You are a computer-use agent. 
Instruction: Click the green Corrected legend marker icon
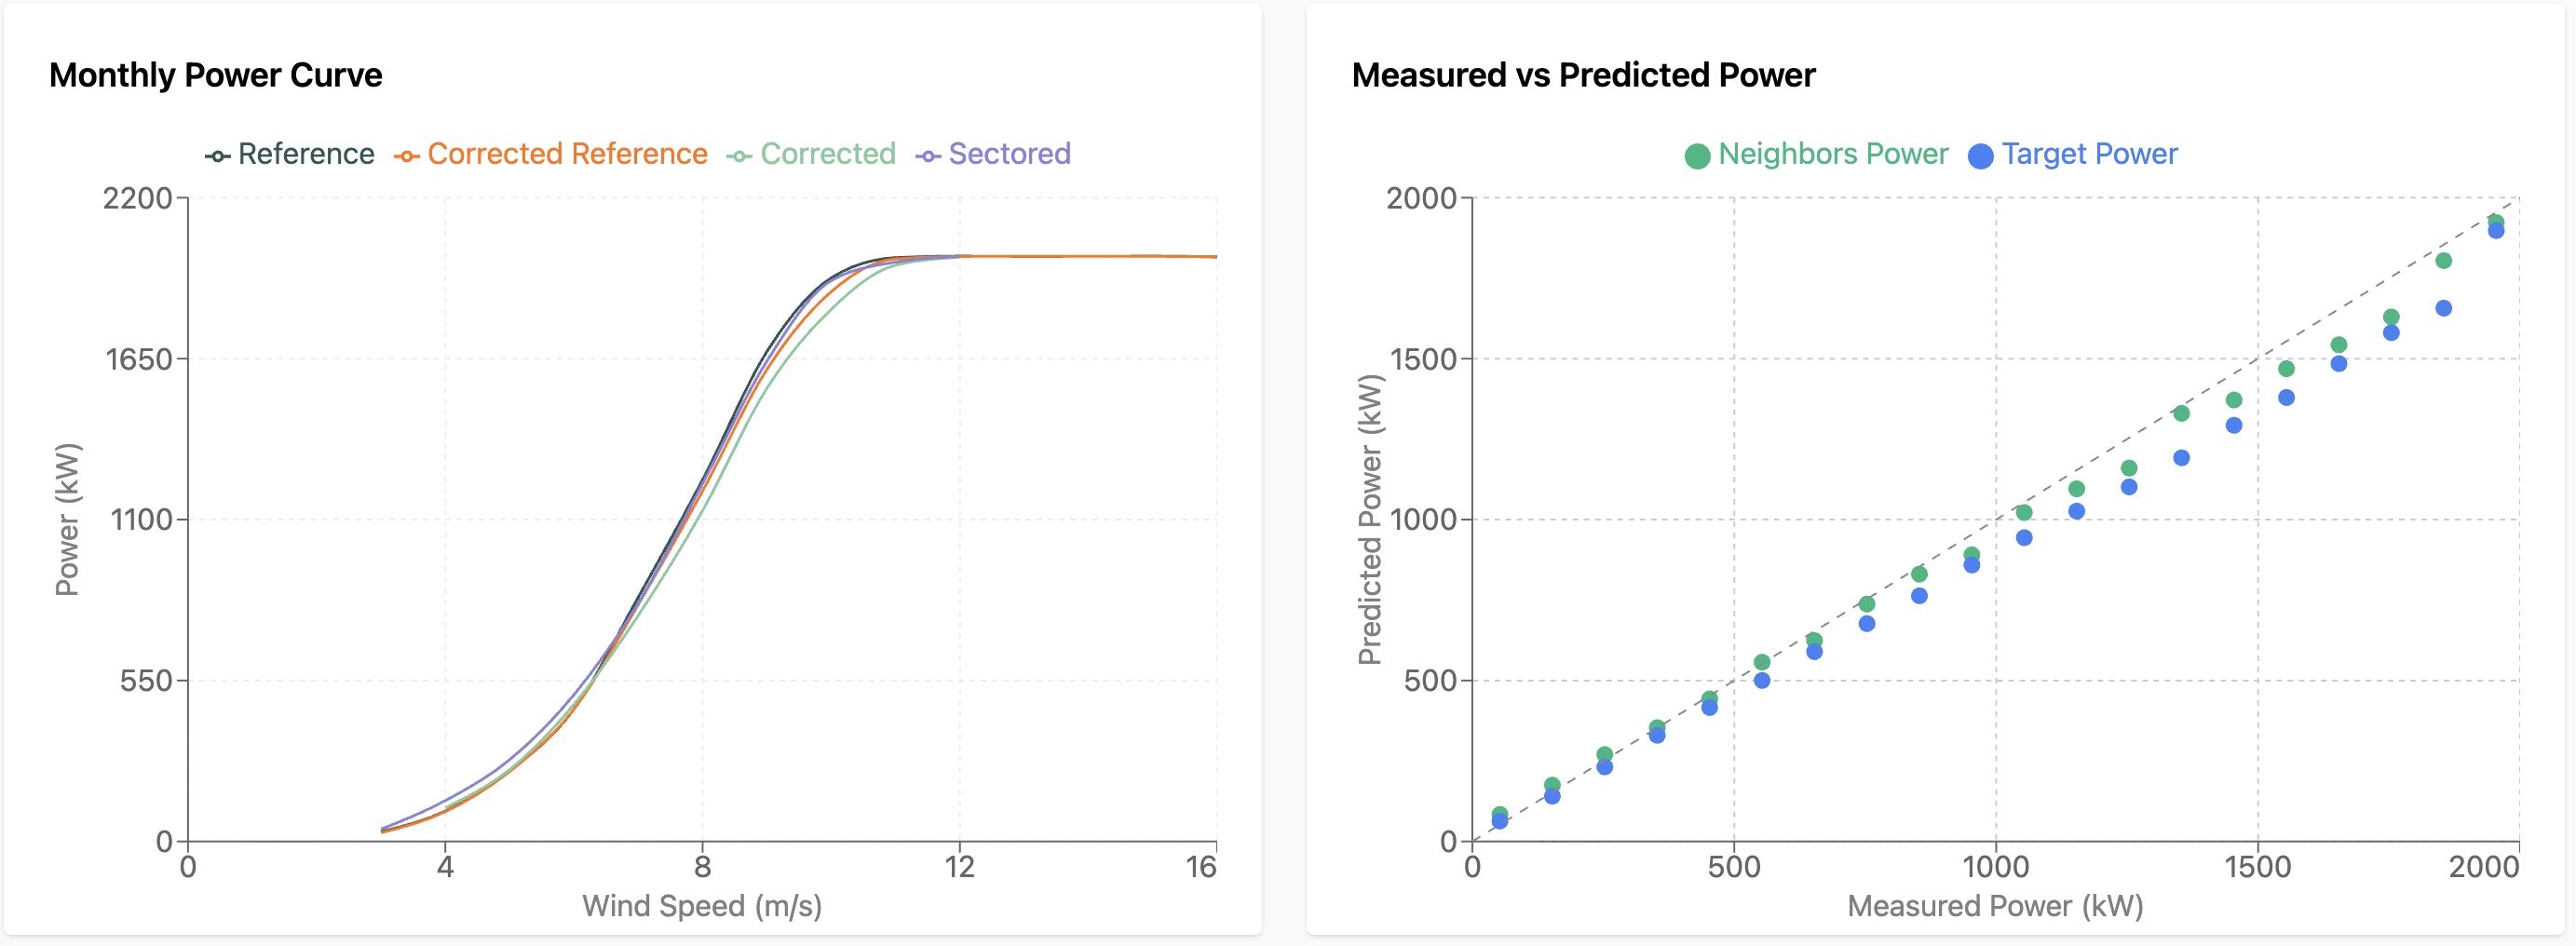(x=739, y=156)
